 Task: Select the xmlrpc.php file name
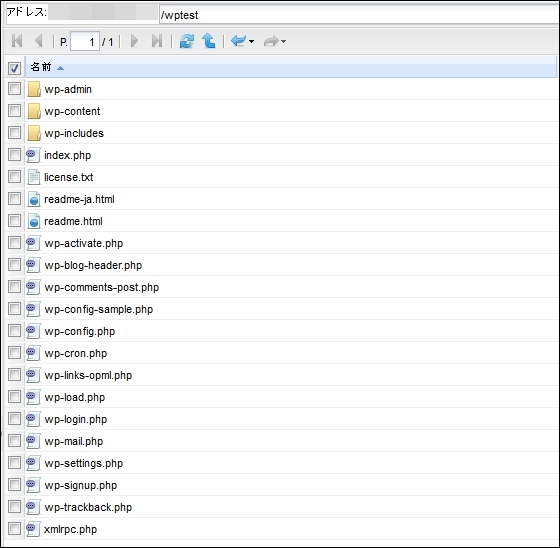(70, 529)
